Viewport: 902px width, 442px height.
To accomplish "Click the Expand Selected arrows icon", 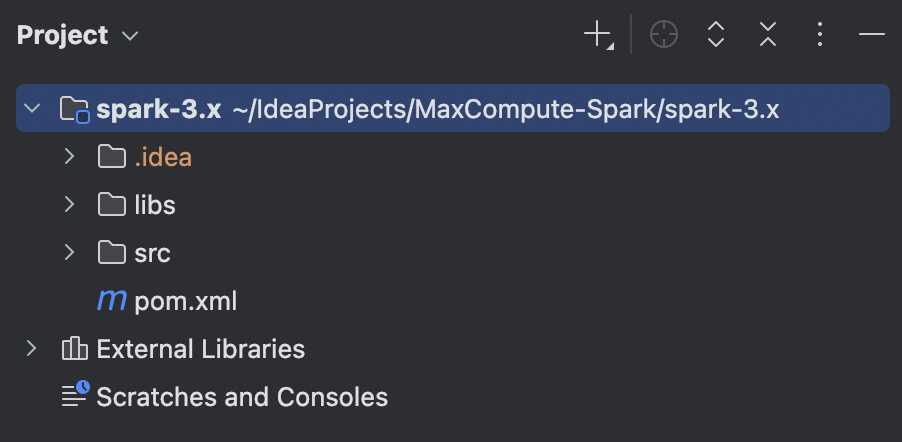I will tap(715, 35).
